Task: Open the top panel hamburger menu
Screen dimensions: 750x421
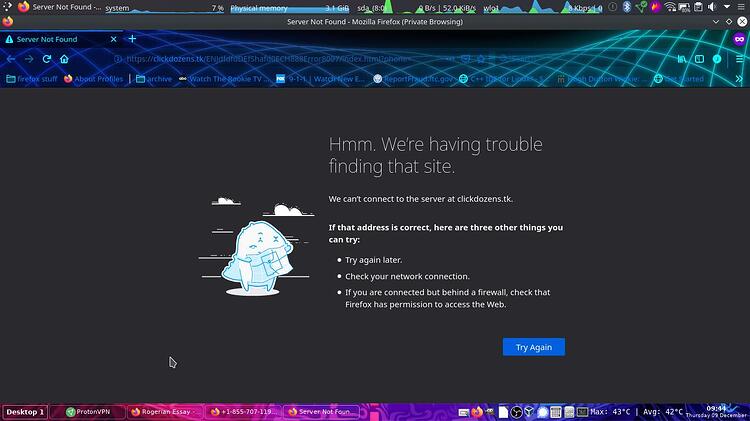Action: (741, 7)
